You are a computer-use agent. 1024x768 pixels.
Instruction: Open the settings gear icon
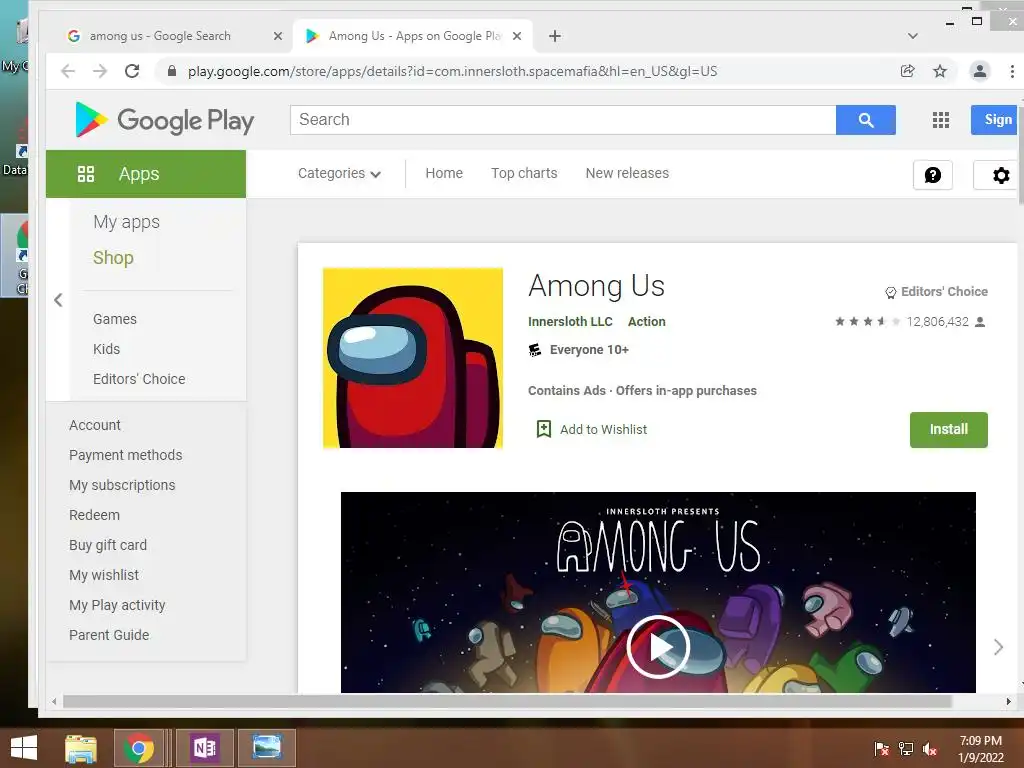(999, 175)
